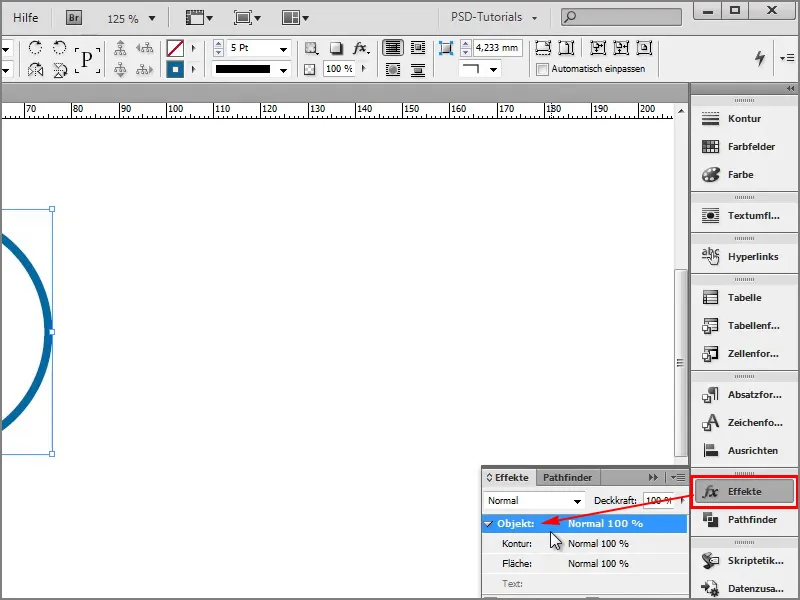Image resolution: width=800 pixels, height=600 pixels.
Task: Click the Effekte button in dock
Action: pyautogui.click(x=744, y=492)
